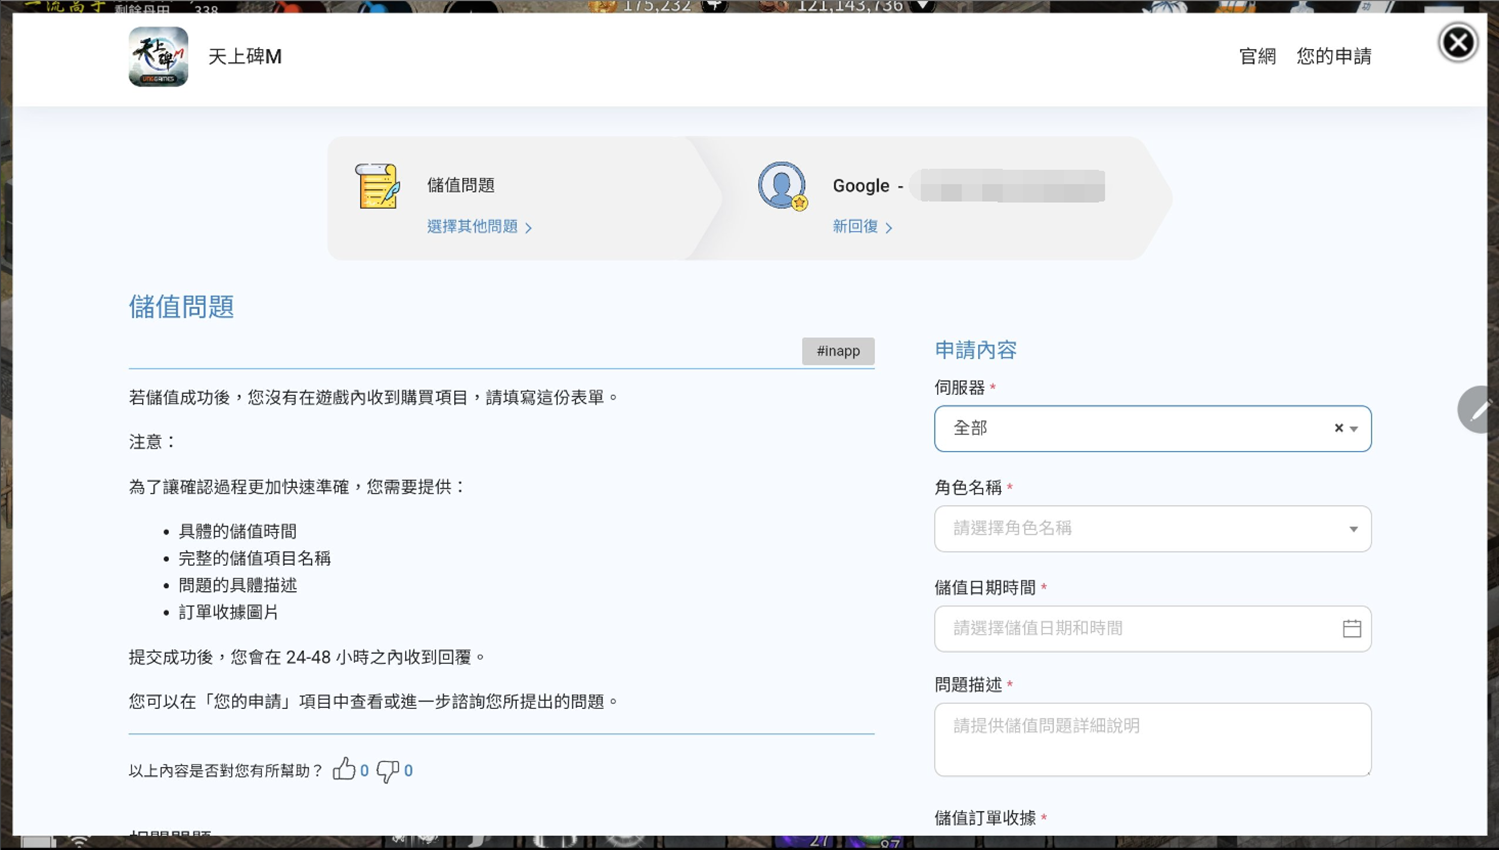Click the pencil edit floating icon

[x=1478, y=409]
